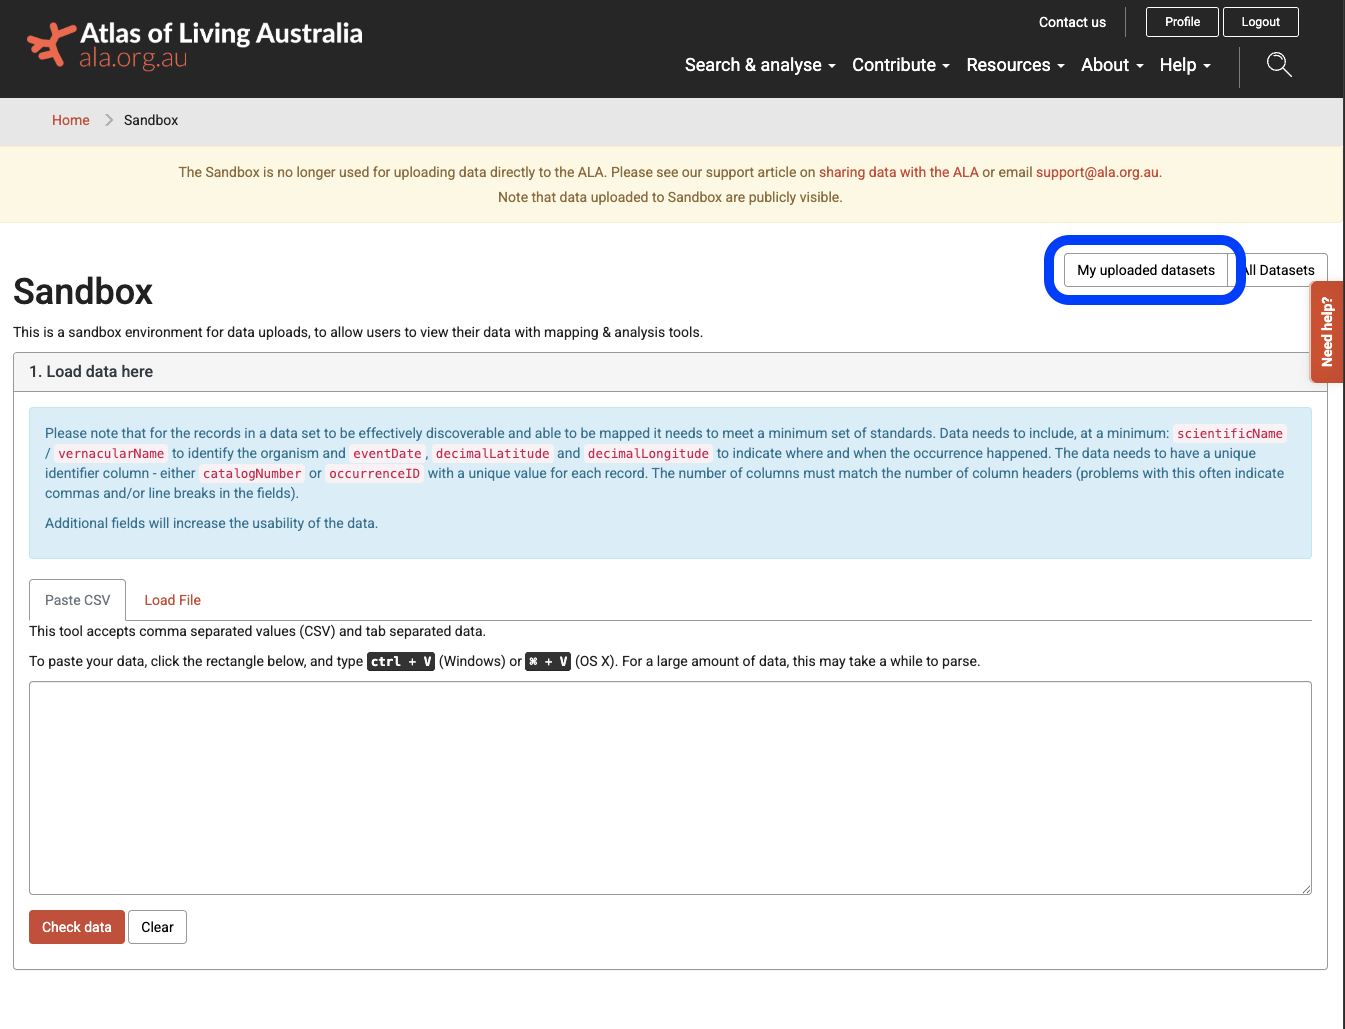Open the All Datasets button

[1278, 270]
